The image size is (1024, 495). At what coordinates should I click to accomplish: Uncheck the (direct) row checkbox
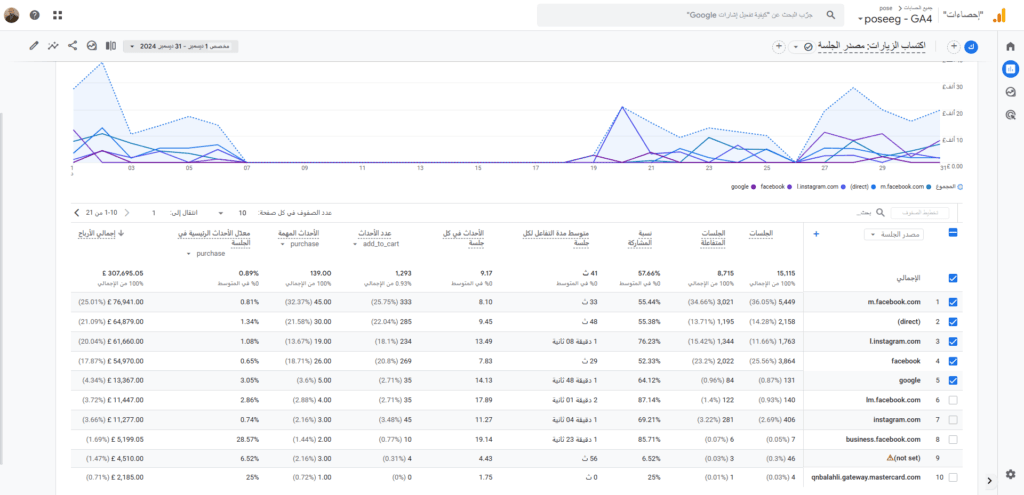953,322
